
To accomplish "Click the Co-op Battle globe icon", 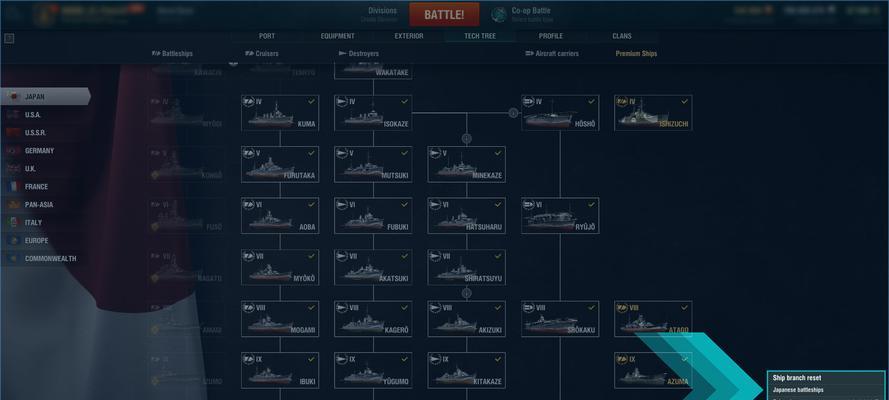I will [499, 15].
